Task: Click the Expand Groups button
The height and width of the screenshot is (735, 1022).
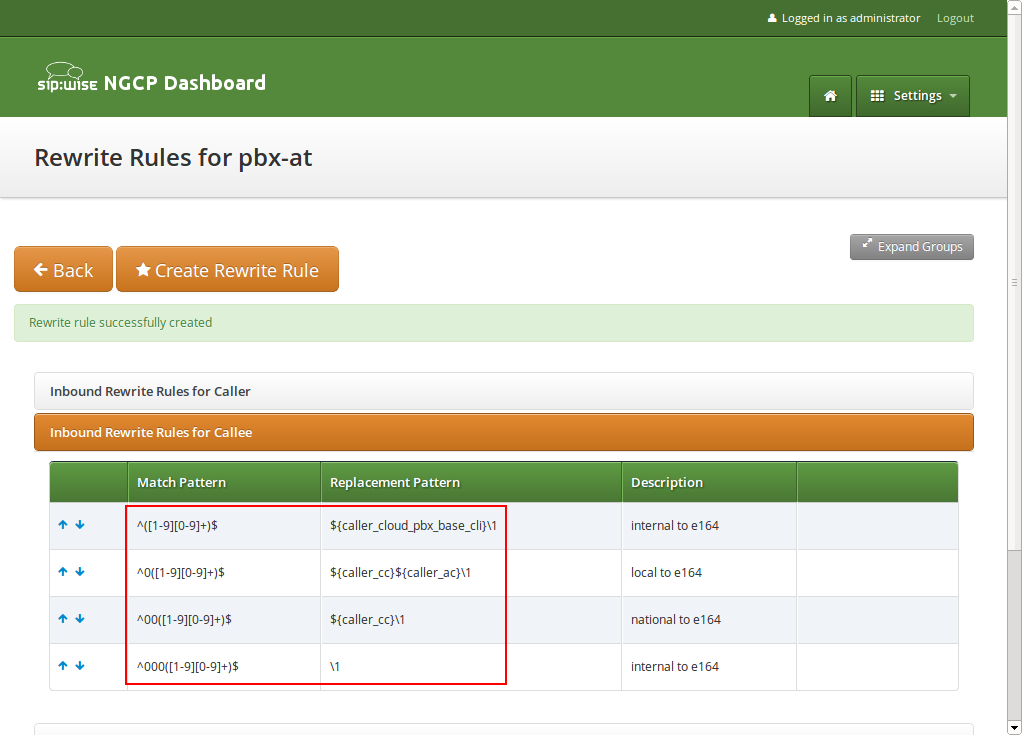Action: coord(911,247)
